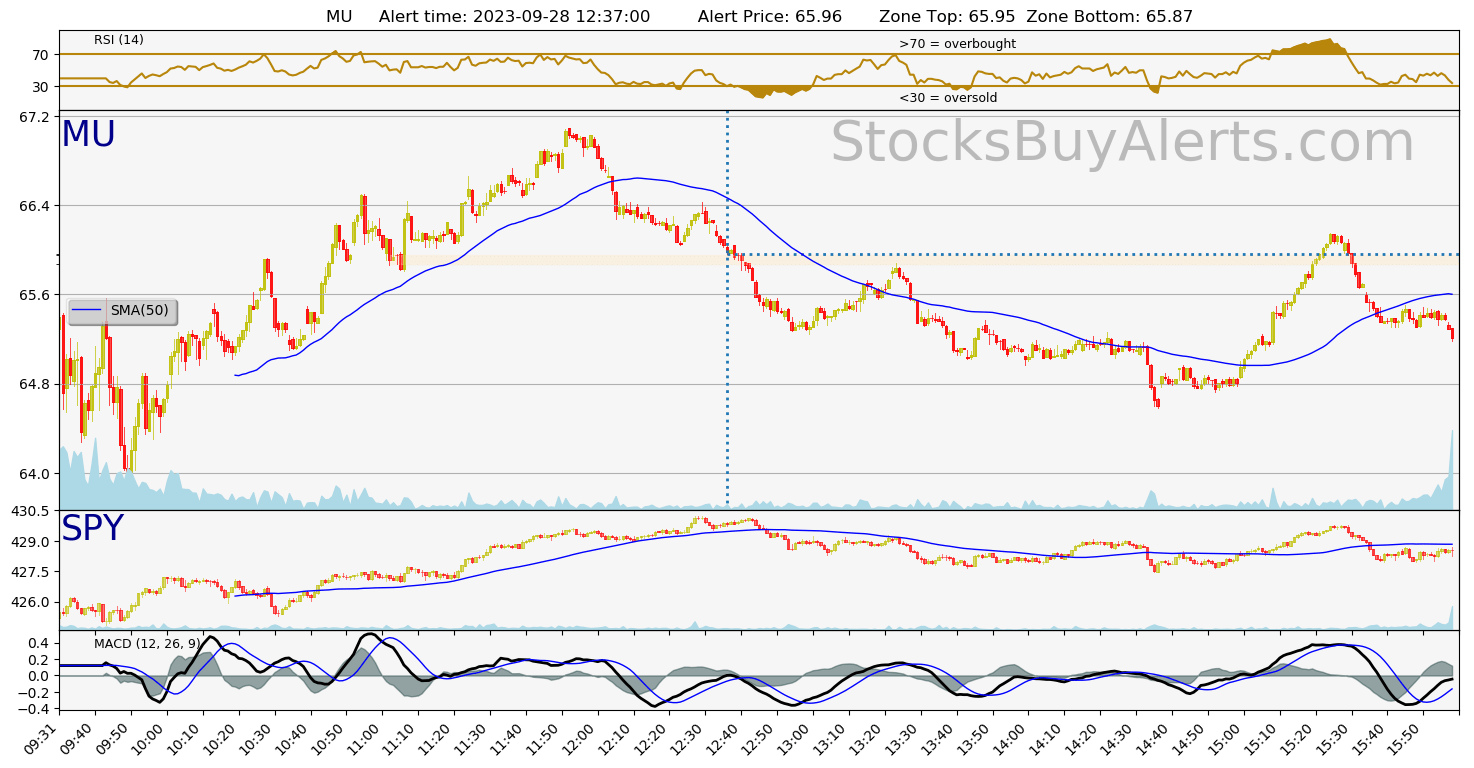Click the 430.5 SPY axis label
The image size is (1474, 768).
tap(29, 511)
